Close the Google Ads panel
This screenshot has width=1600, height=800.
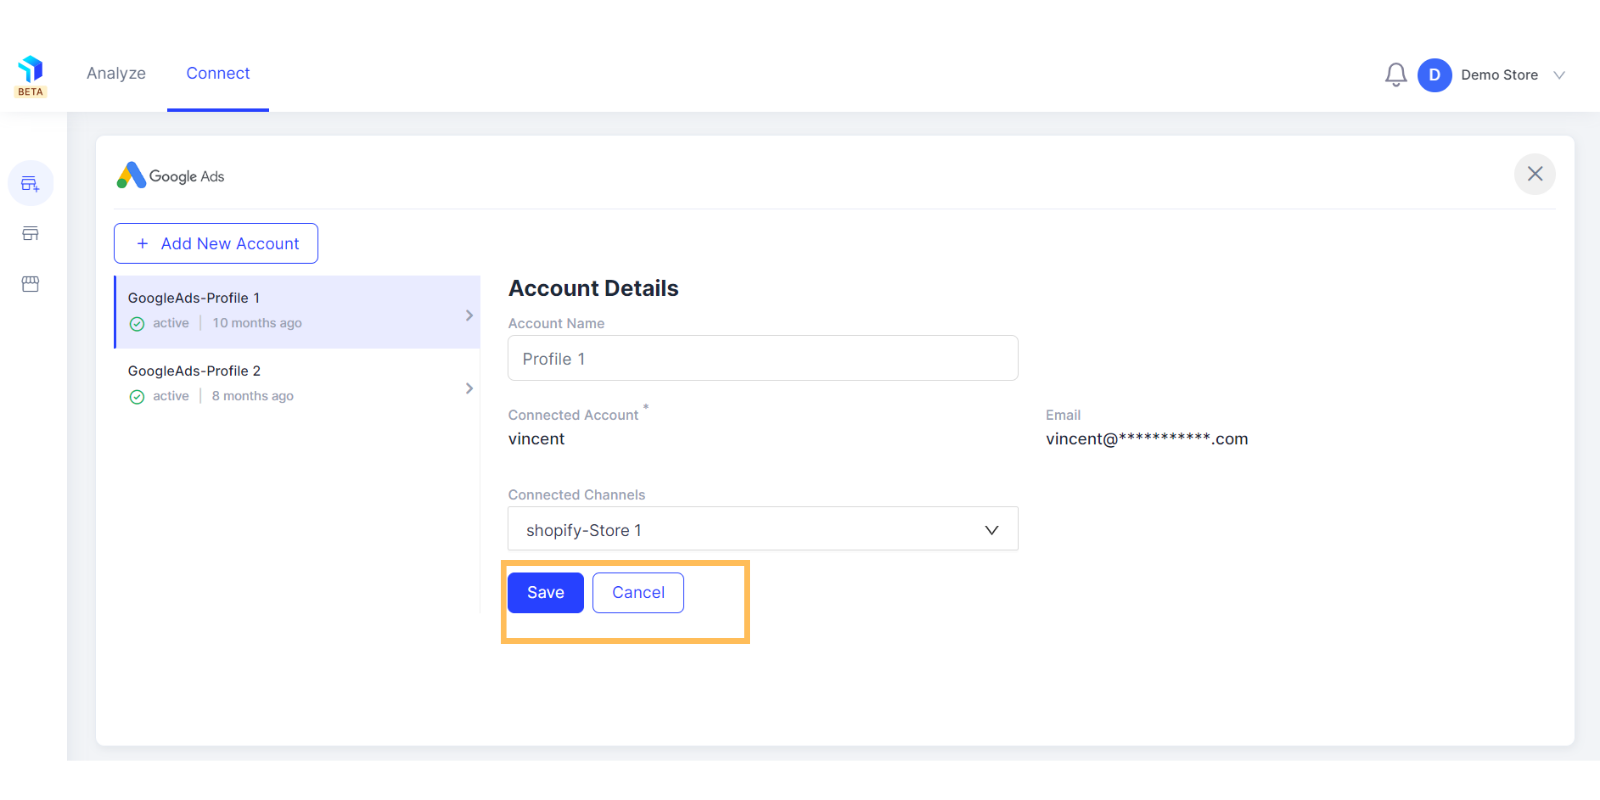(x=1535, y=174)
